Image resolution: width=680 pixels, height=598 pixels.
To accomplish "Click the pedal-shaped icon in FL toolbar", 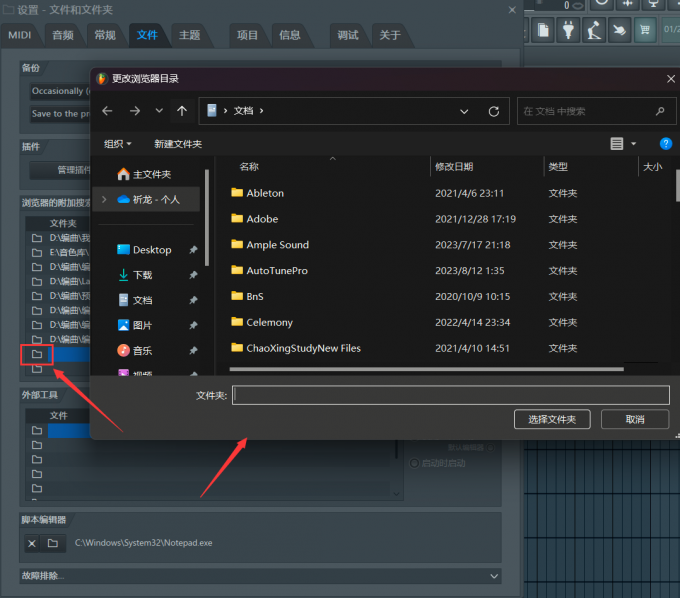I will (x=594, y=30).
